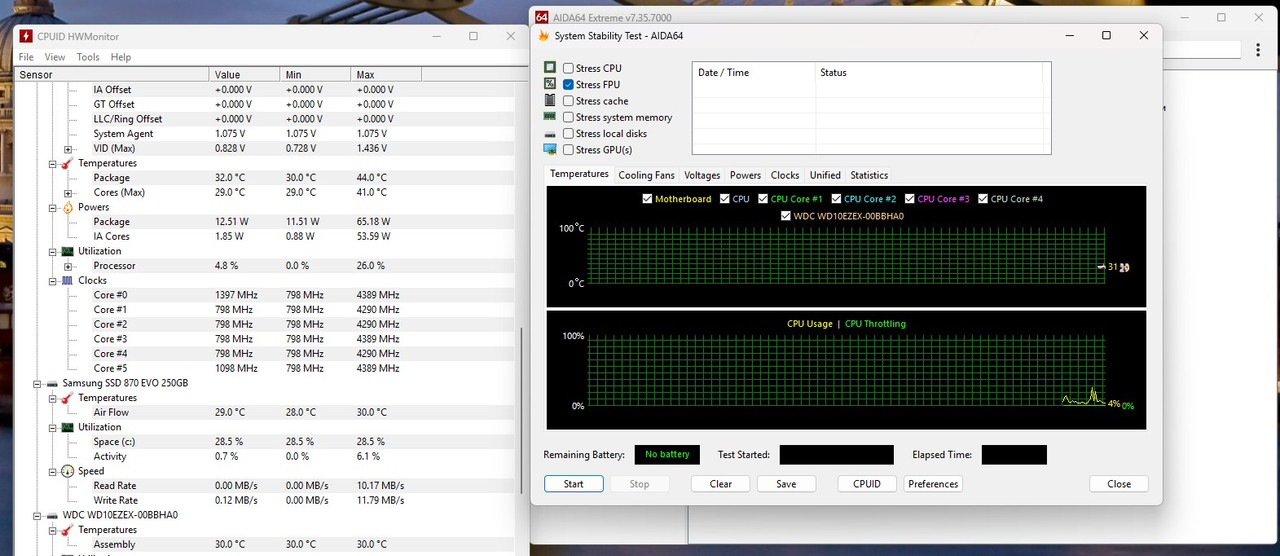
Task: Click the Utilization icon above Space (c:)
Action: tap(67, 427)
